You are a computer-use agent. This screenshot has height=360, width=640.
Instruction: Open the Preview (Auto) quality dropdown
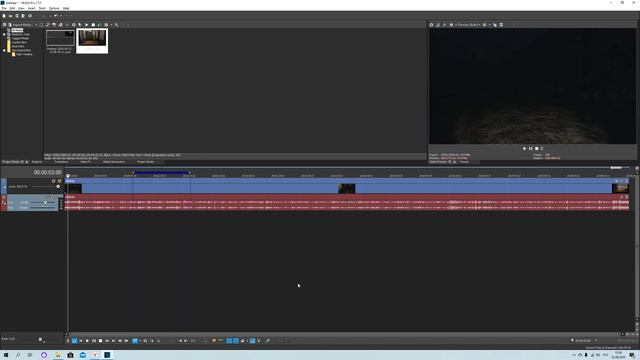(x=469, y=25)
